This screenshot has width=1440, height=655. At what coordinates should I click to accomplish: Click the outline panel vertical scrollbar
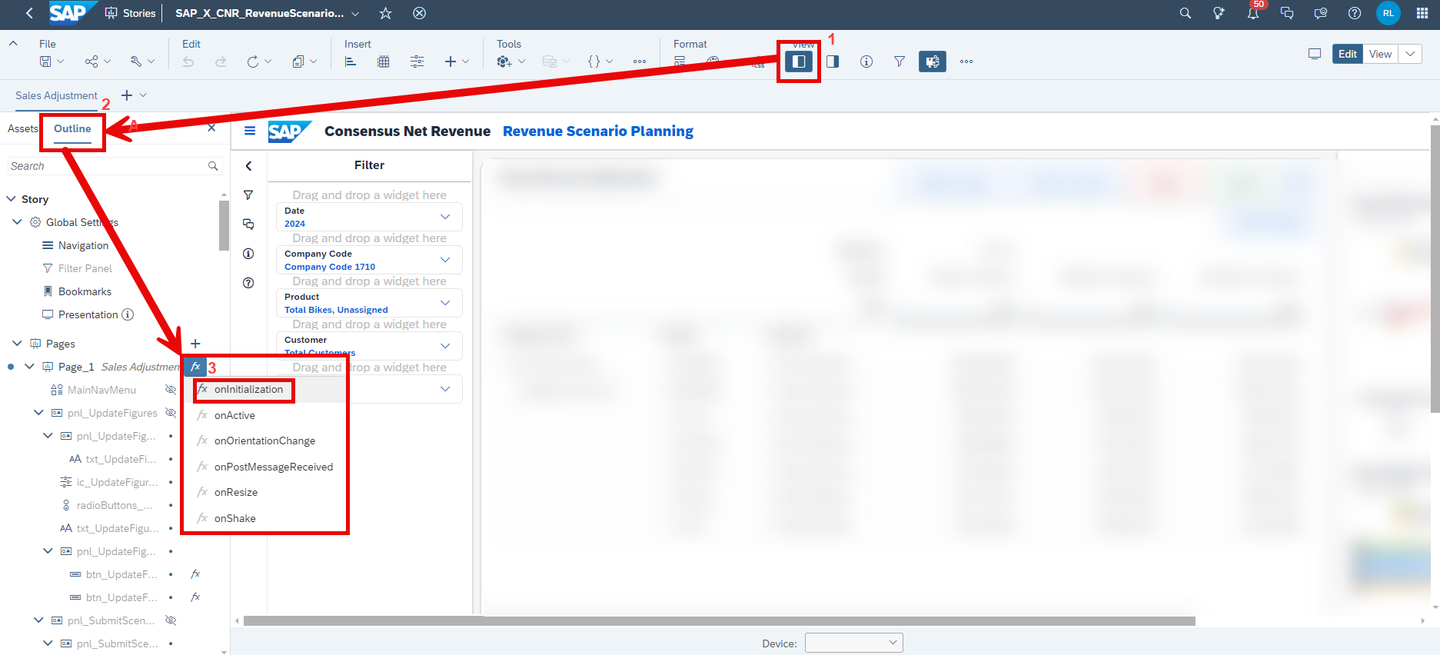click(224, 225)
